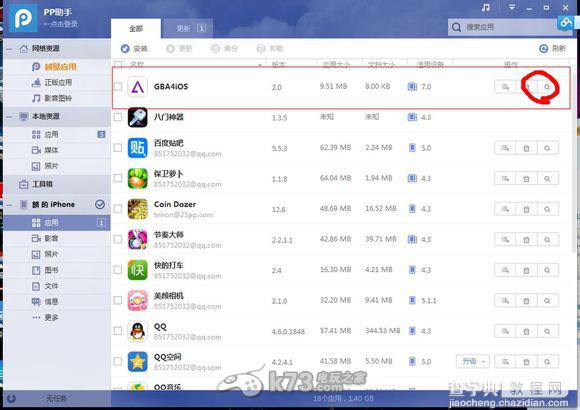
Task: Click the 备份 backup toolbar button
Action: point(224,48)
